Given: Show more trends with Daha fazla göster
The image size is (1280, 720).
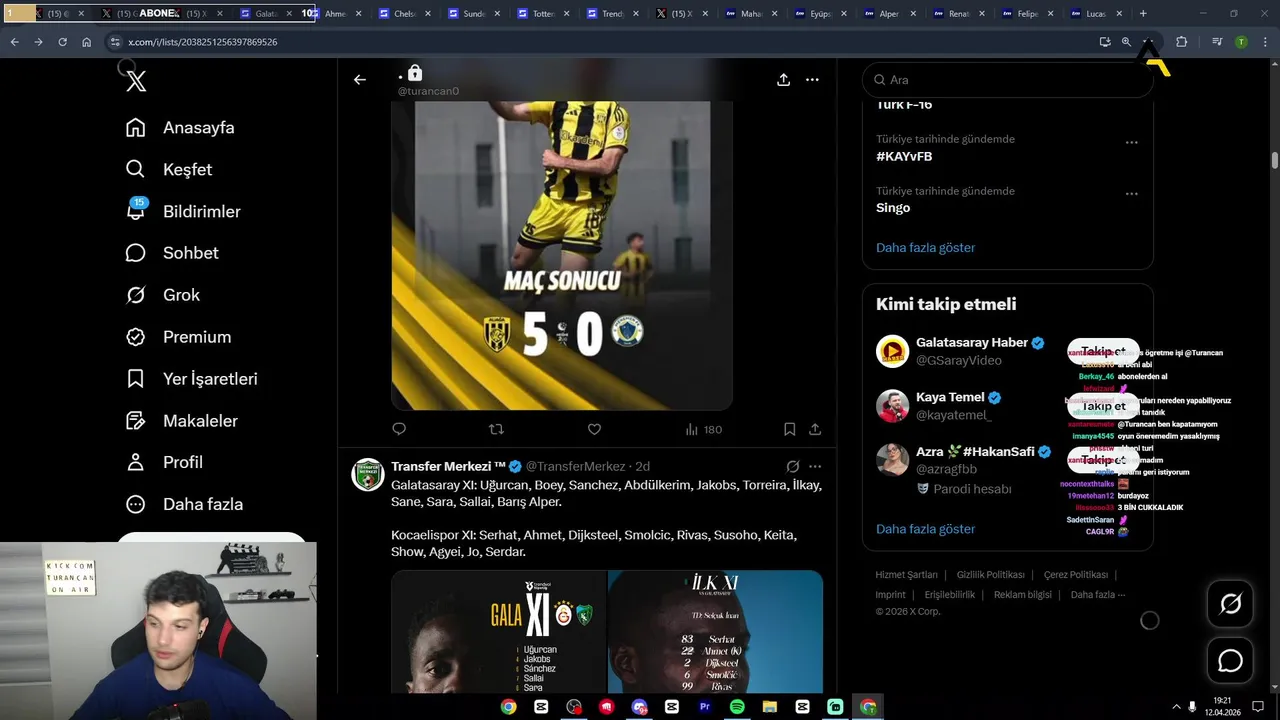Looking at the screenshot, I should click(x=925, y=248).
